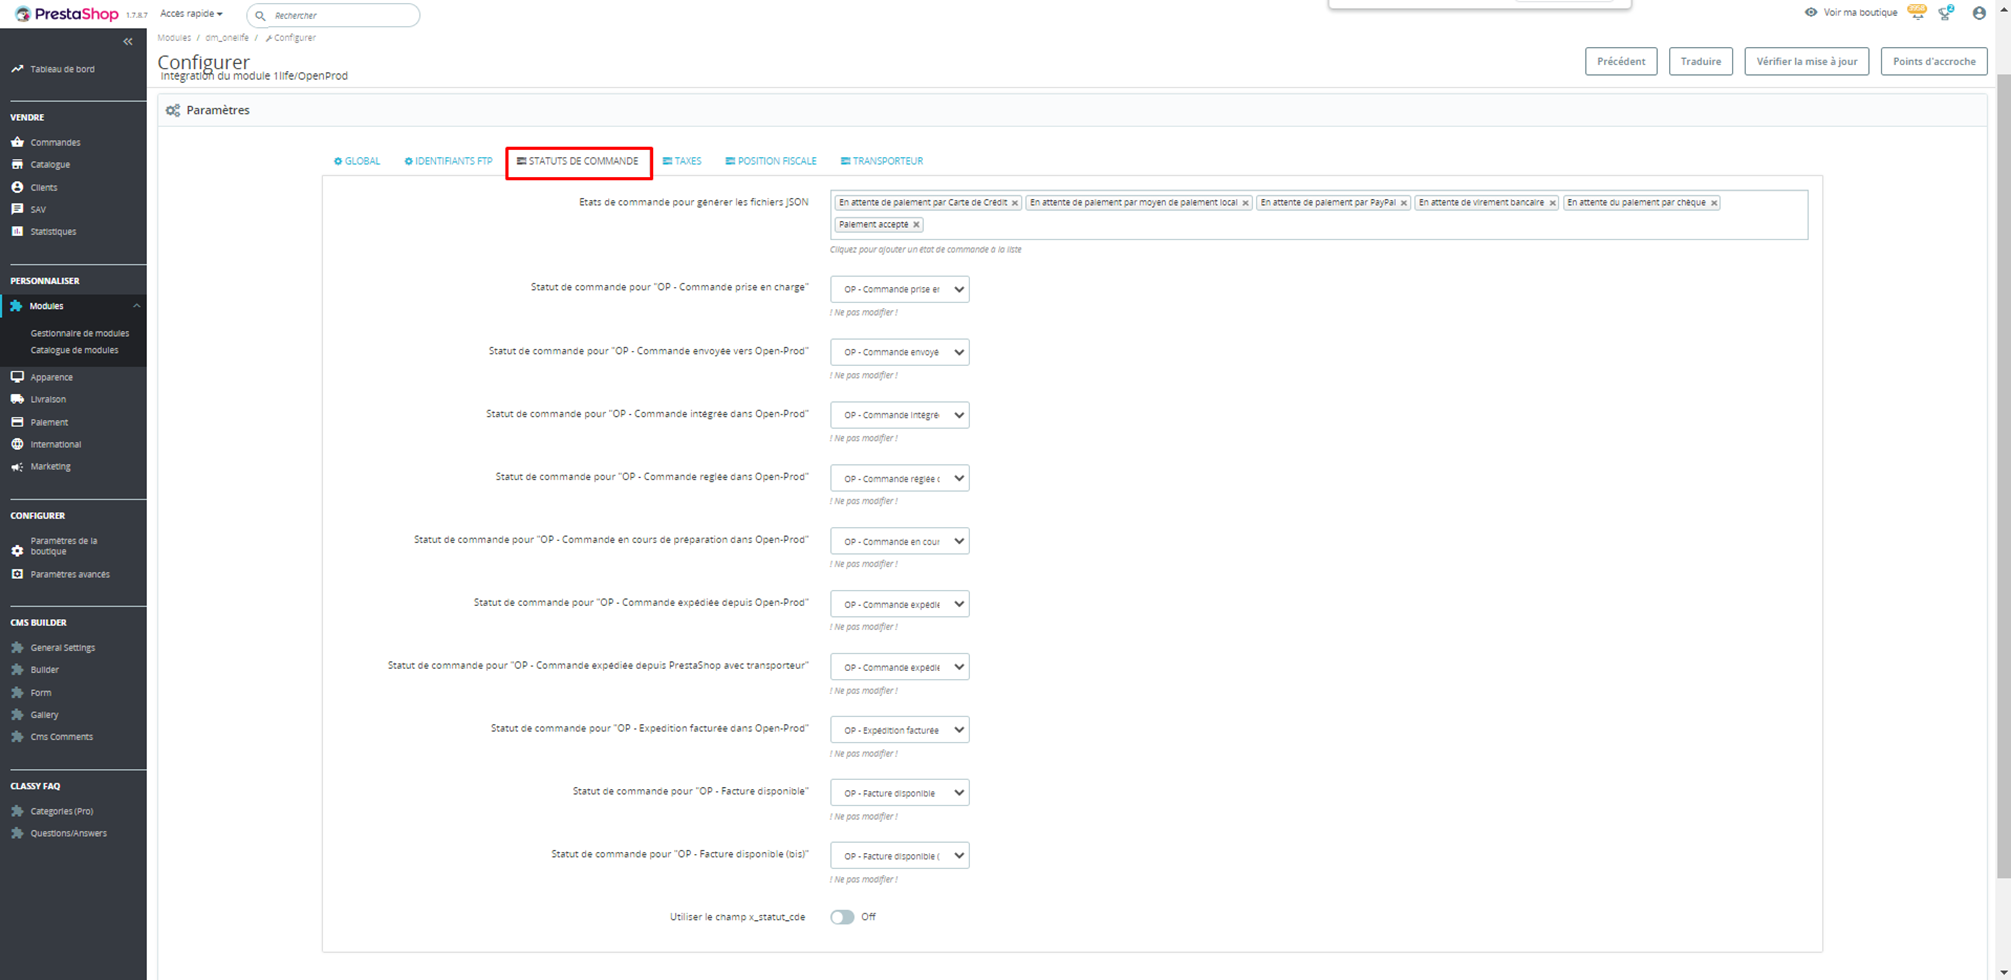Viewport: 2011px width, 980px height.
Task: Click the Précédent button
Action: 1620,61
